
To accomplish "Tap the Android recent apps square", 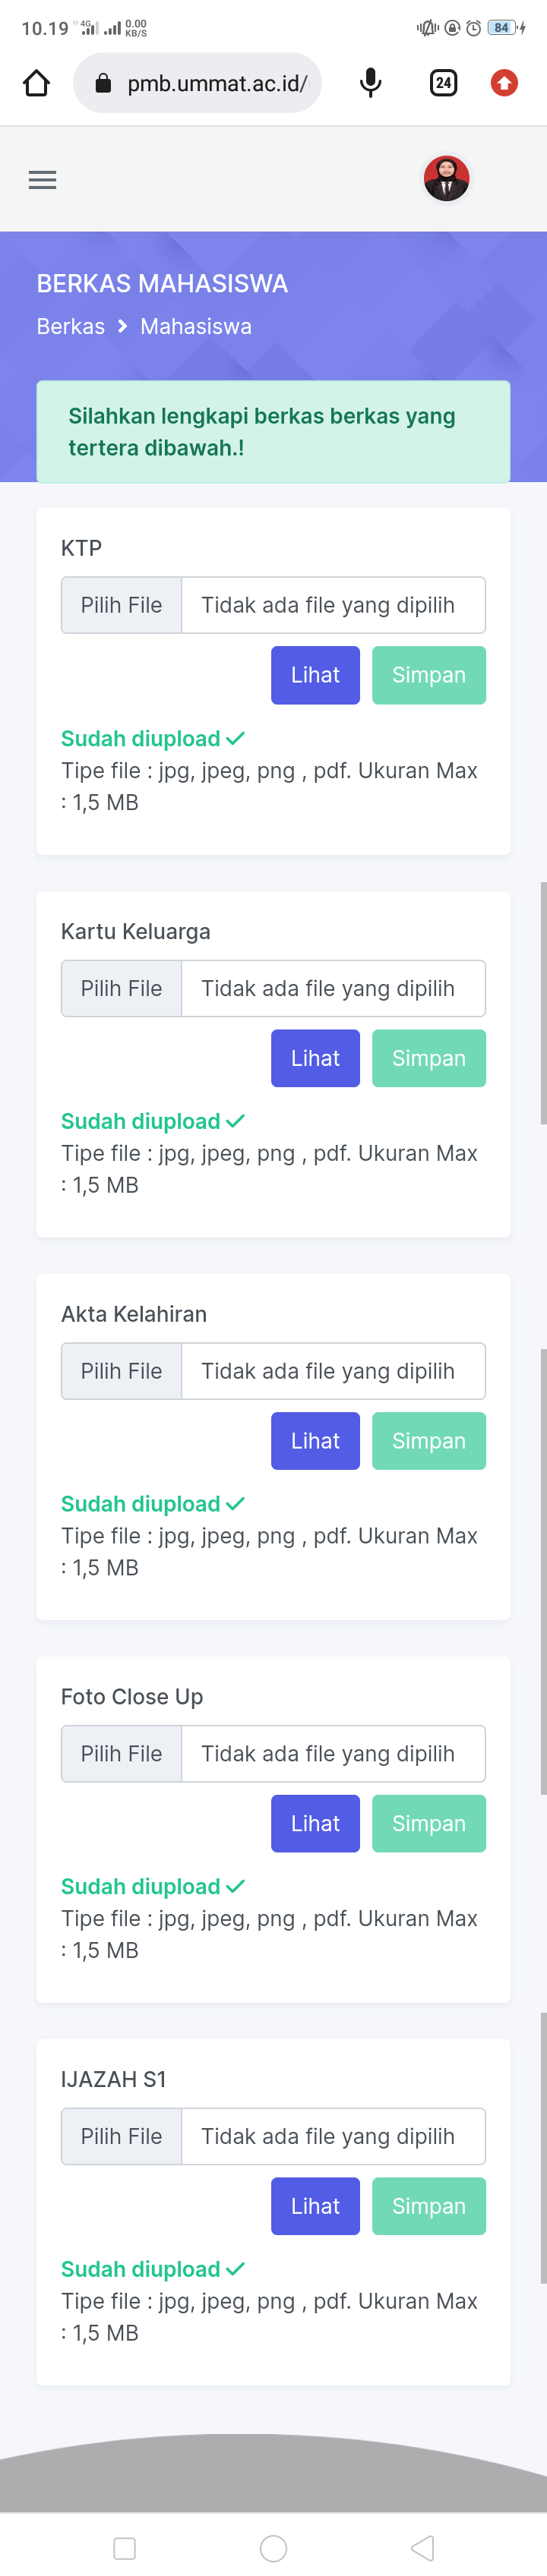I will (125, 2547).
